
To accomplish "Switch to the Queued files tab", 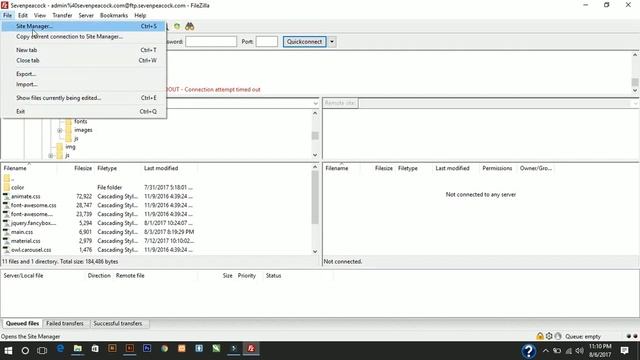I will pyautogui.click(x=22, y=324).
